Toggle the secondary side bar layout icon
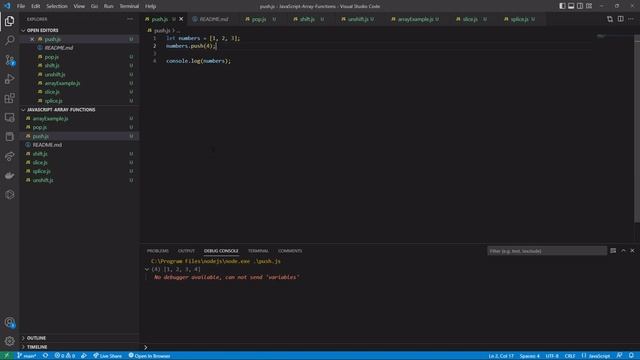The image size is (640, 360). click(x=580, y=6)
